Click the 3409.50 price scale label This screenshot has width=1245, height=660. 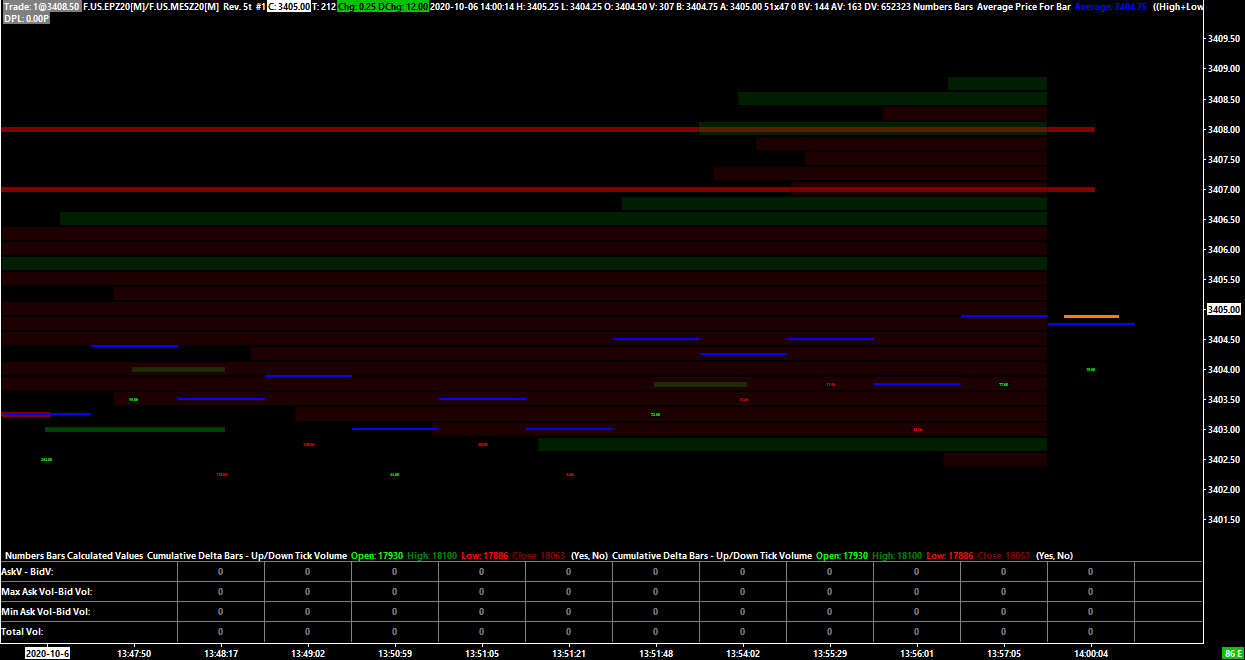pyautogui.click(x=1224, y=39)
